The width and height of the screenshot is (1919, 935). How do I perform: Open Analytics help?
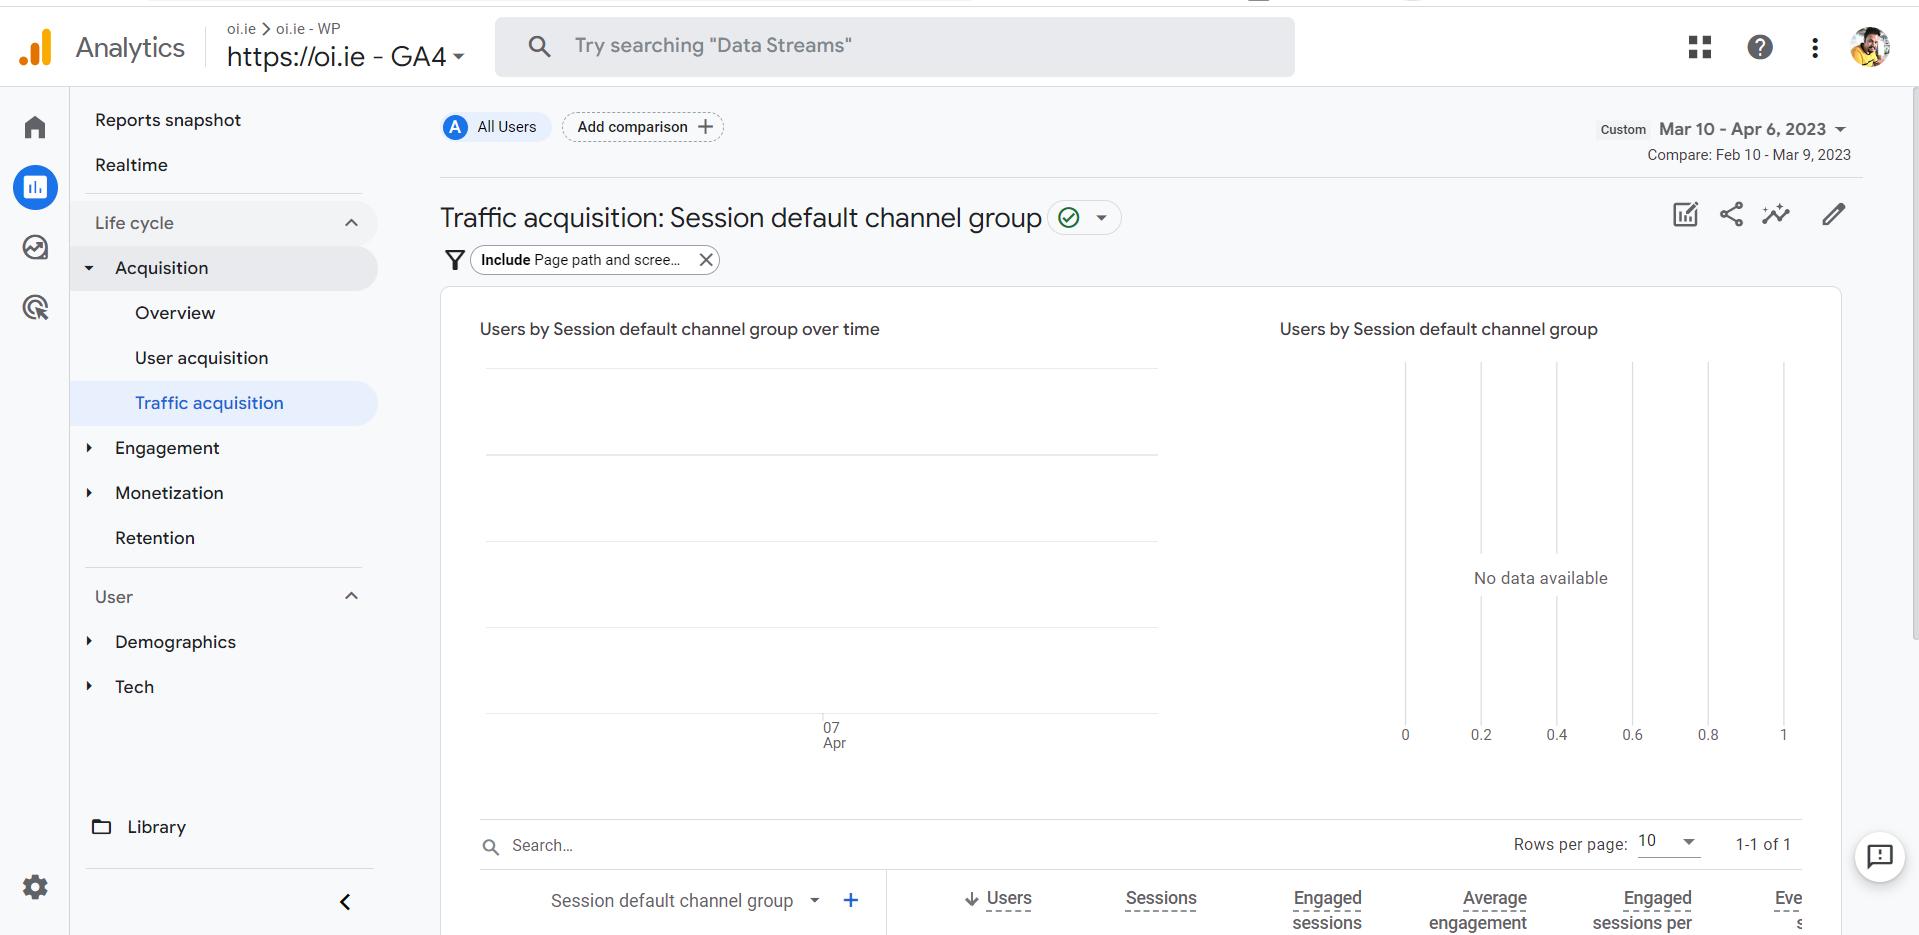(x=1759, y=47)
